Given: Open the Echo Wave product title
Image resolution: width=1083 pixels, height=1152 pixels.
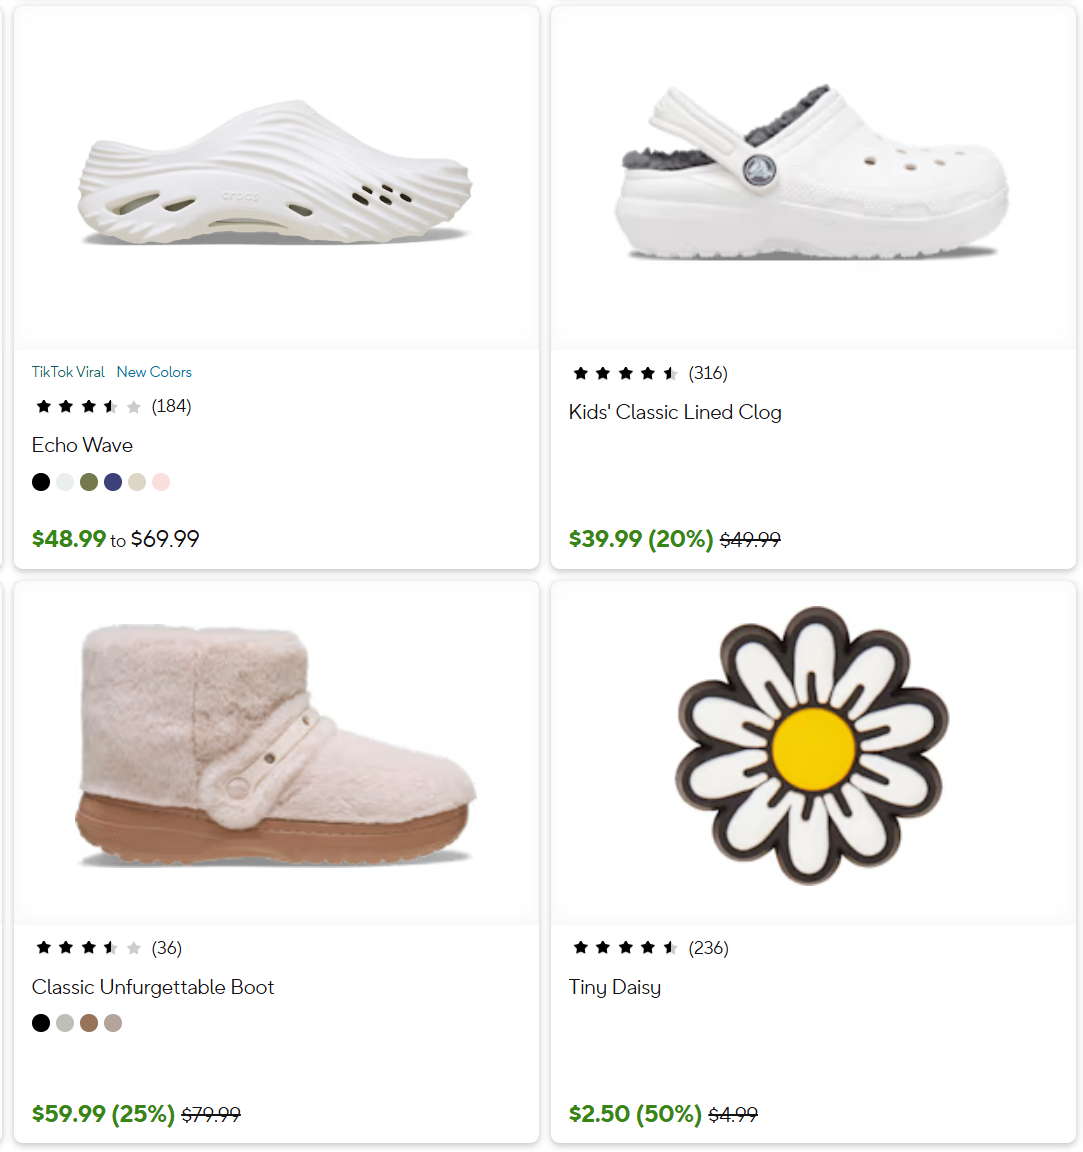Looking at the screenshot, I should [x=82, y=445].
